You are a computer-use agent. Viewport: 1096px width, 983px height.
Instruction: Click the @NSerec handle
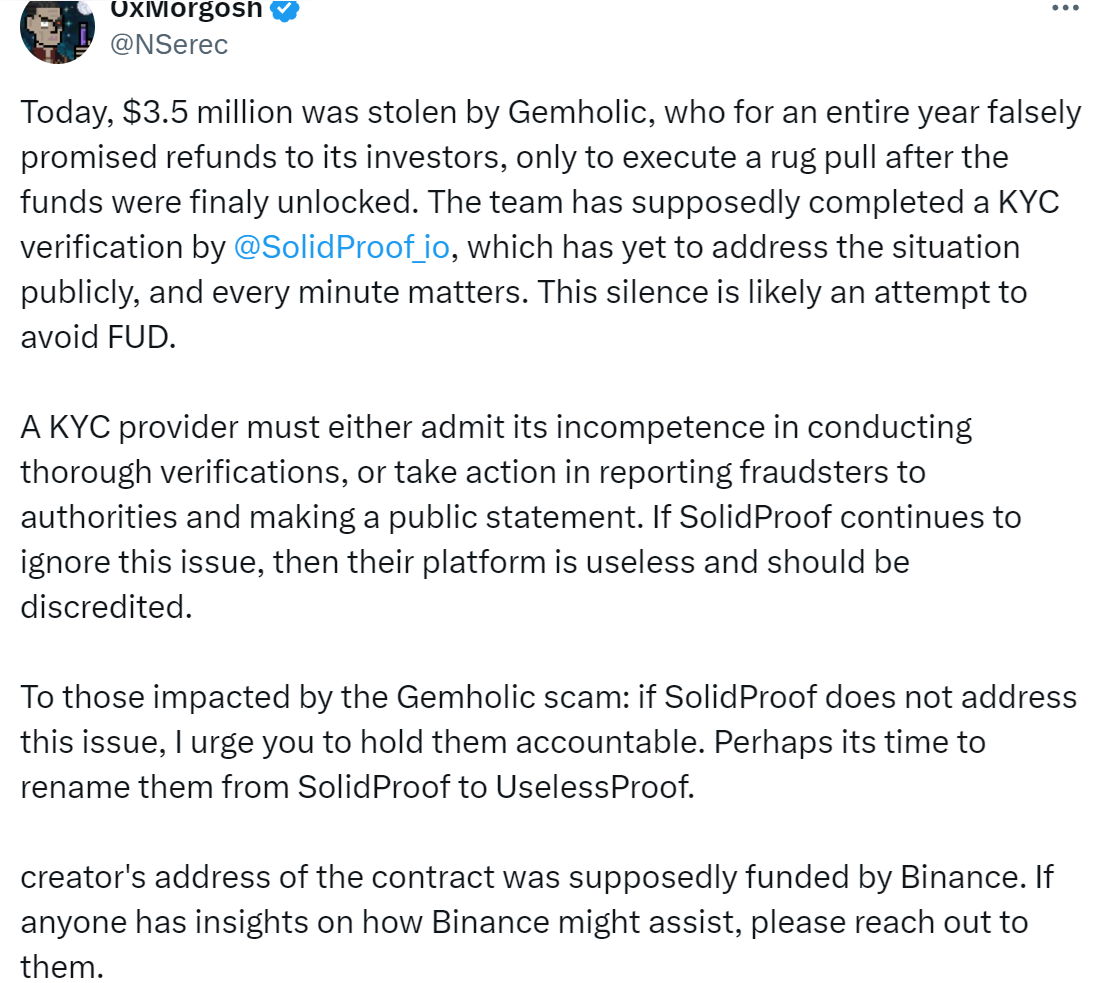pos(169,44)
